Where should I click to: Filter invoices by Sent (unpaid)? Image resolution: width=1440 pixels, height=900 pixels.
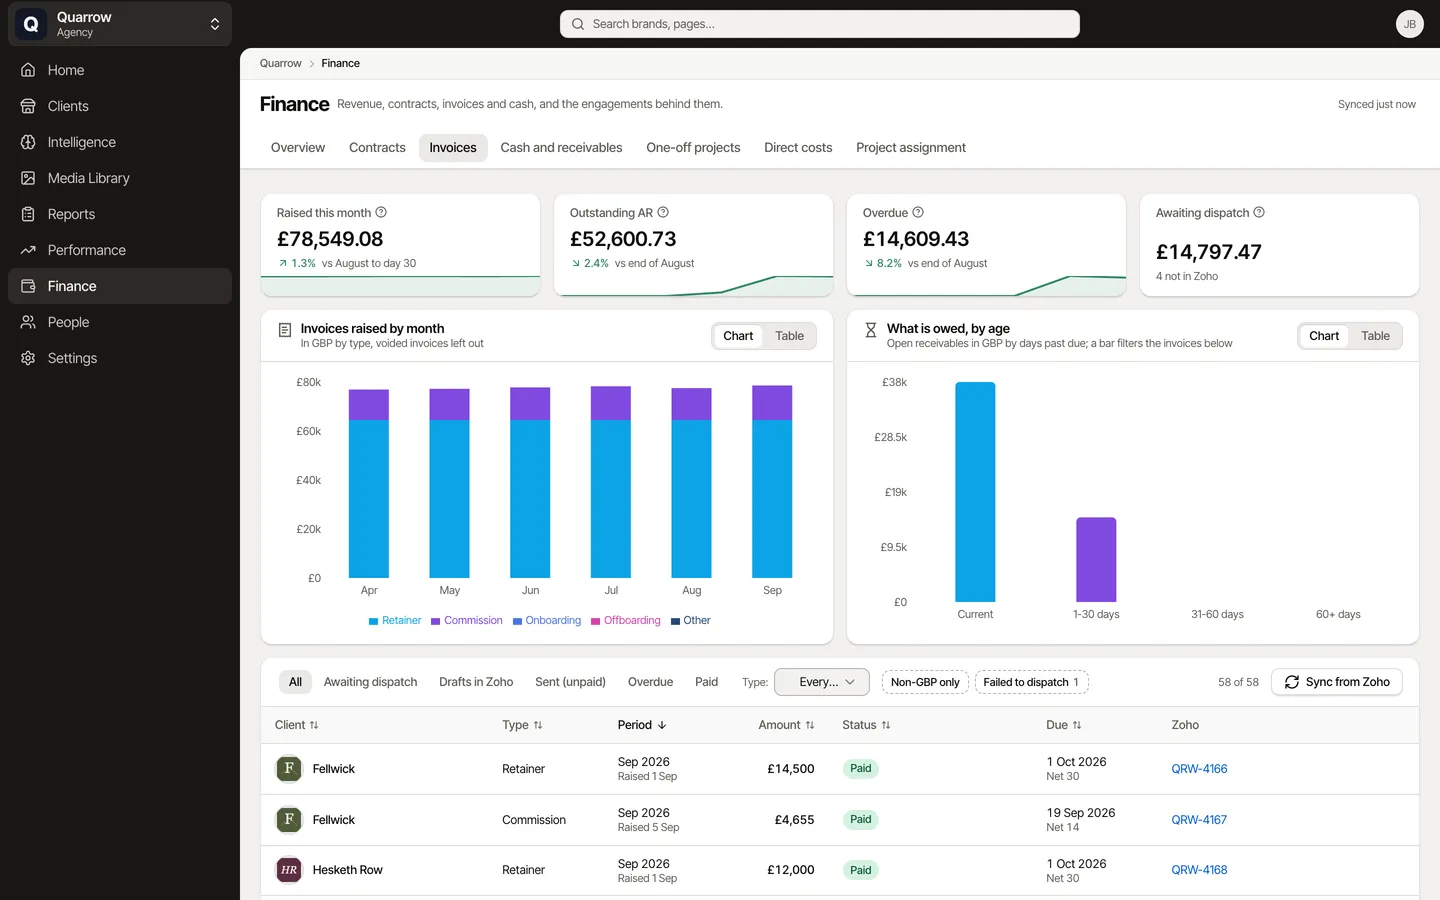(x=570, y=682)
